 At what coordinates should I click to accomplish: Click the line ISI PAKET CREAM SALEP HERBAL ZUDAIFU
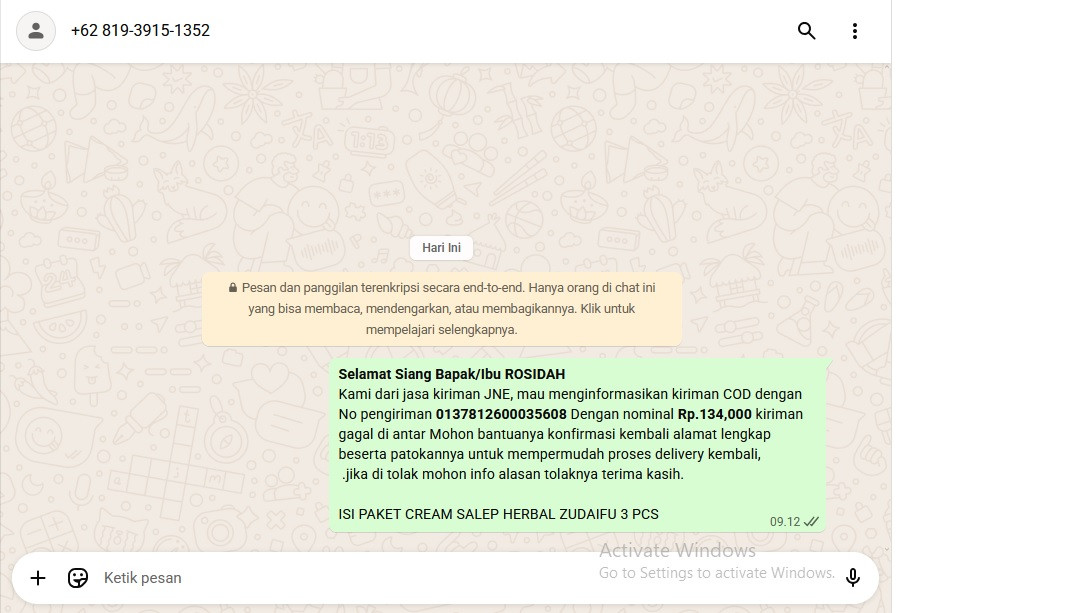click(498, 514)
